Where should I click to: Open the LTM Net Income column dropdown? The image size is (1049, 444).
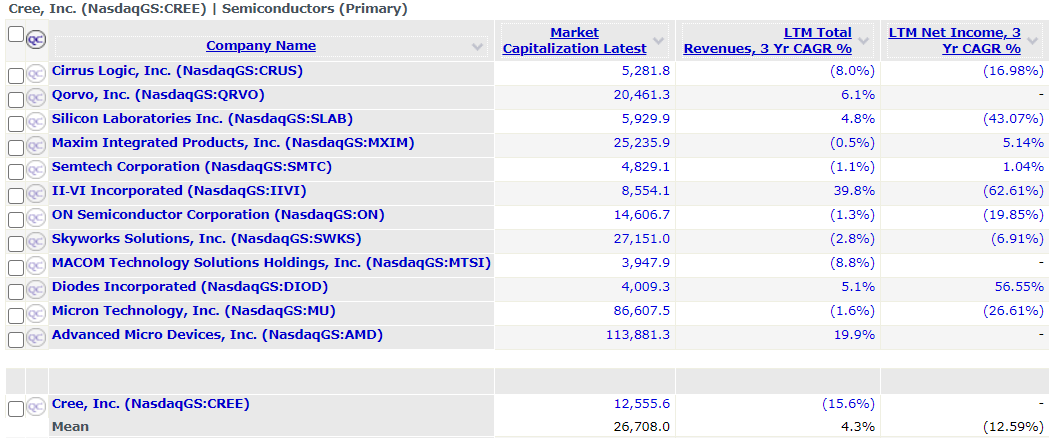point(1032,41)
